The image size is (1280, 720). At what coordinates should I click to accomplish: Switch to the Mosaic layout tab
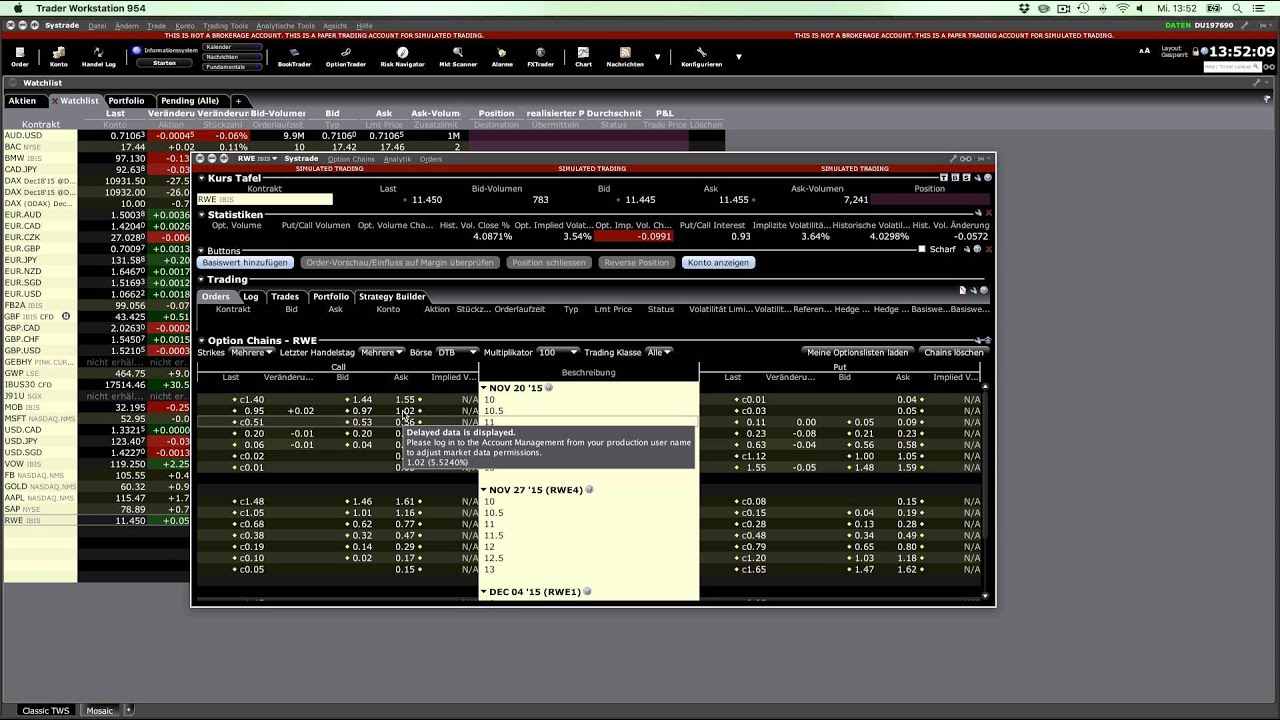pos(99,710)
